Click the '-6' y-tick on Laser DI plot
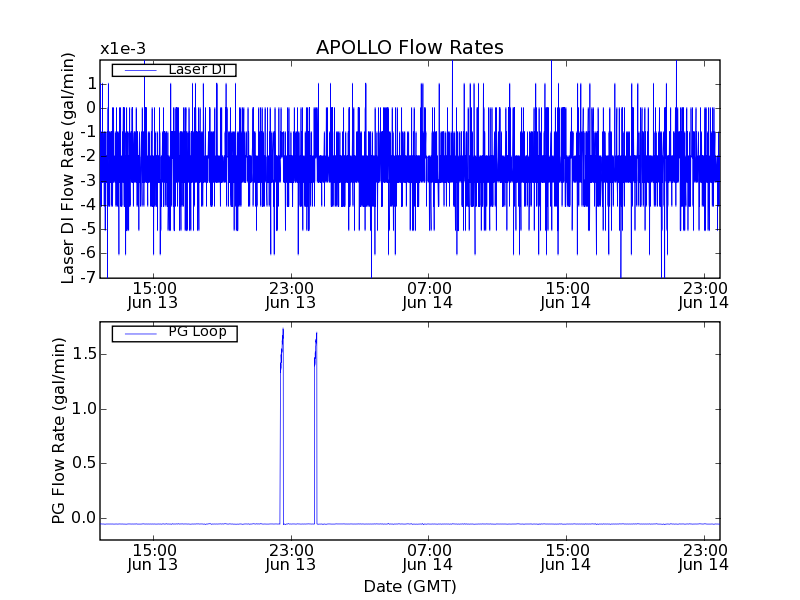This screenshot has height=600, width=800. [88, 253]
